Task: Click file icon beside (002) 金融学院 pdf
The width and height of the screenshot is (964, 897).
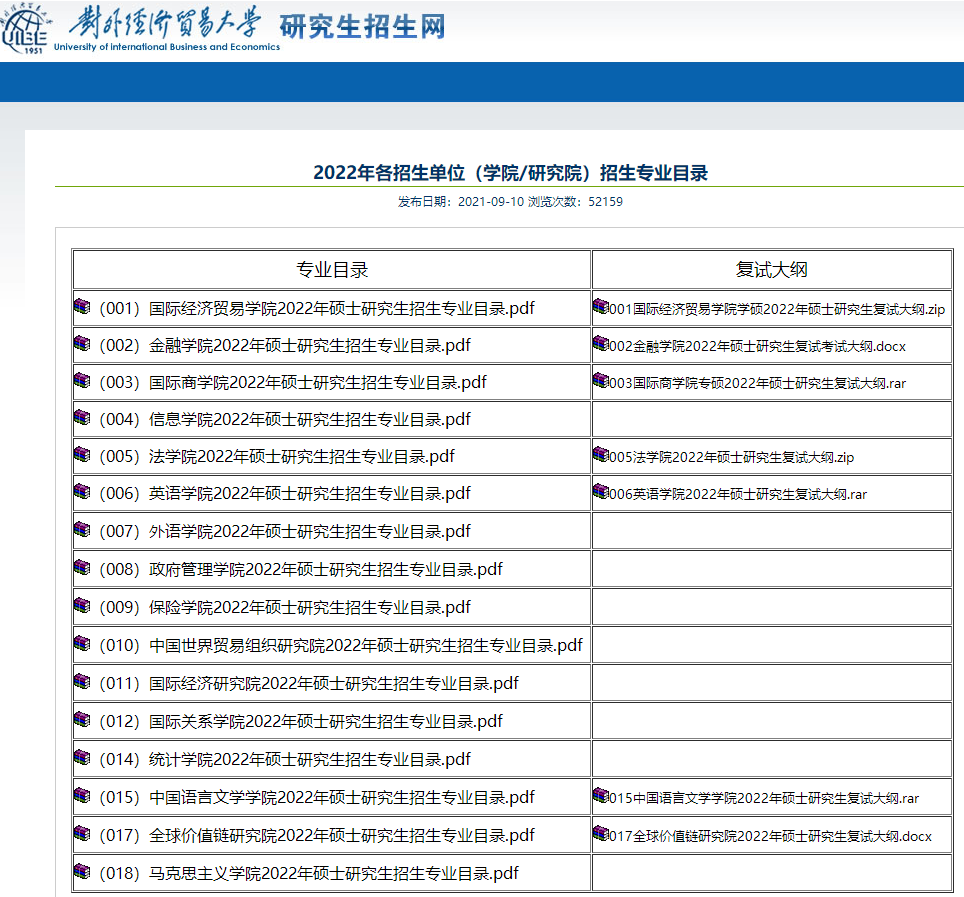Action: click(x=82, y=343)
